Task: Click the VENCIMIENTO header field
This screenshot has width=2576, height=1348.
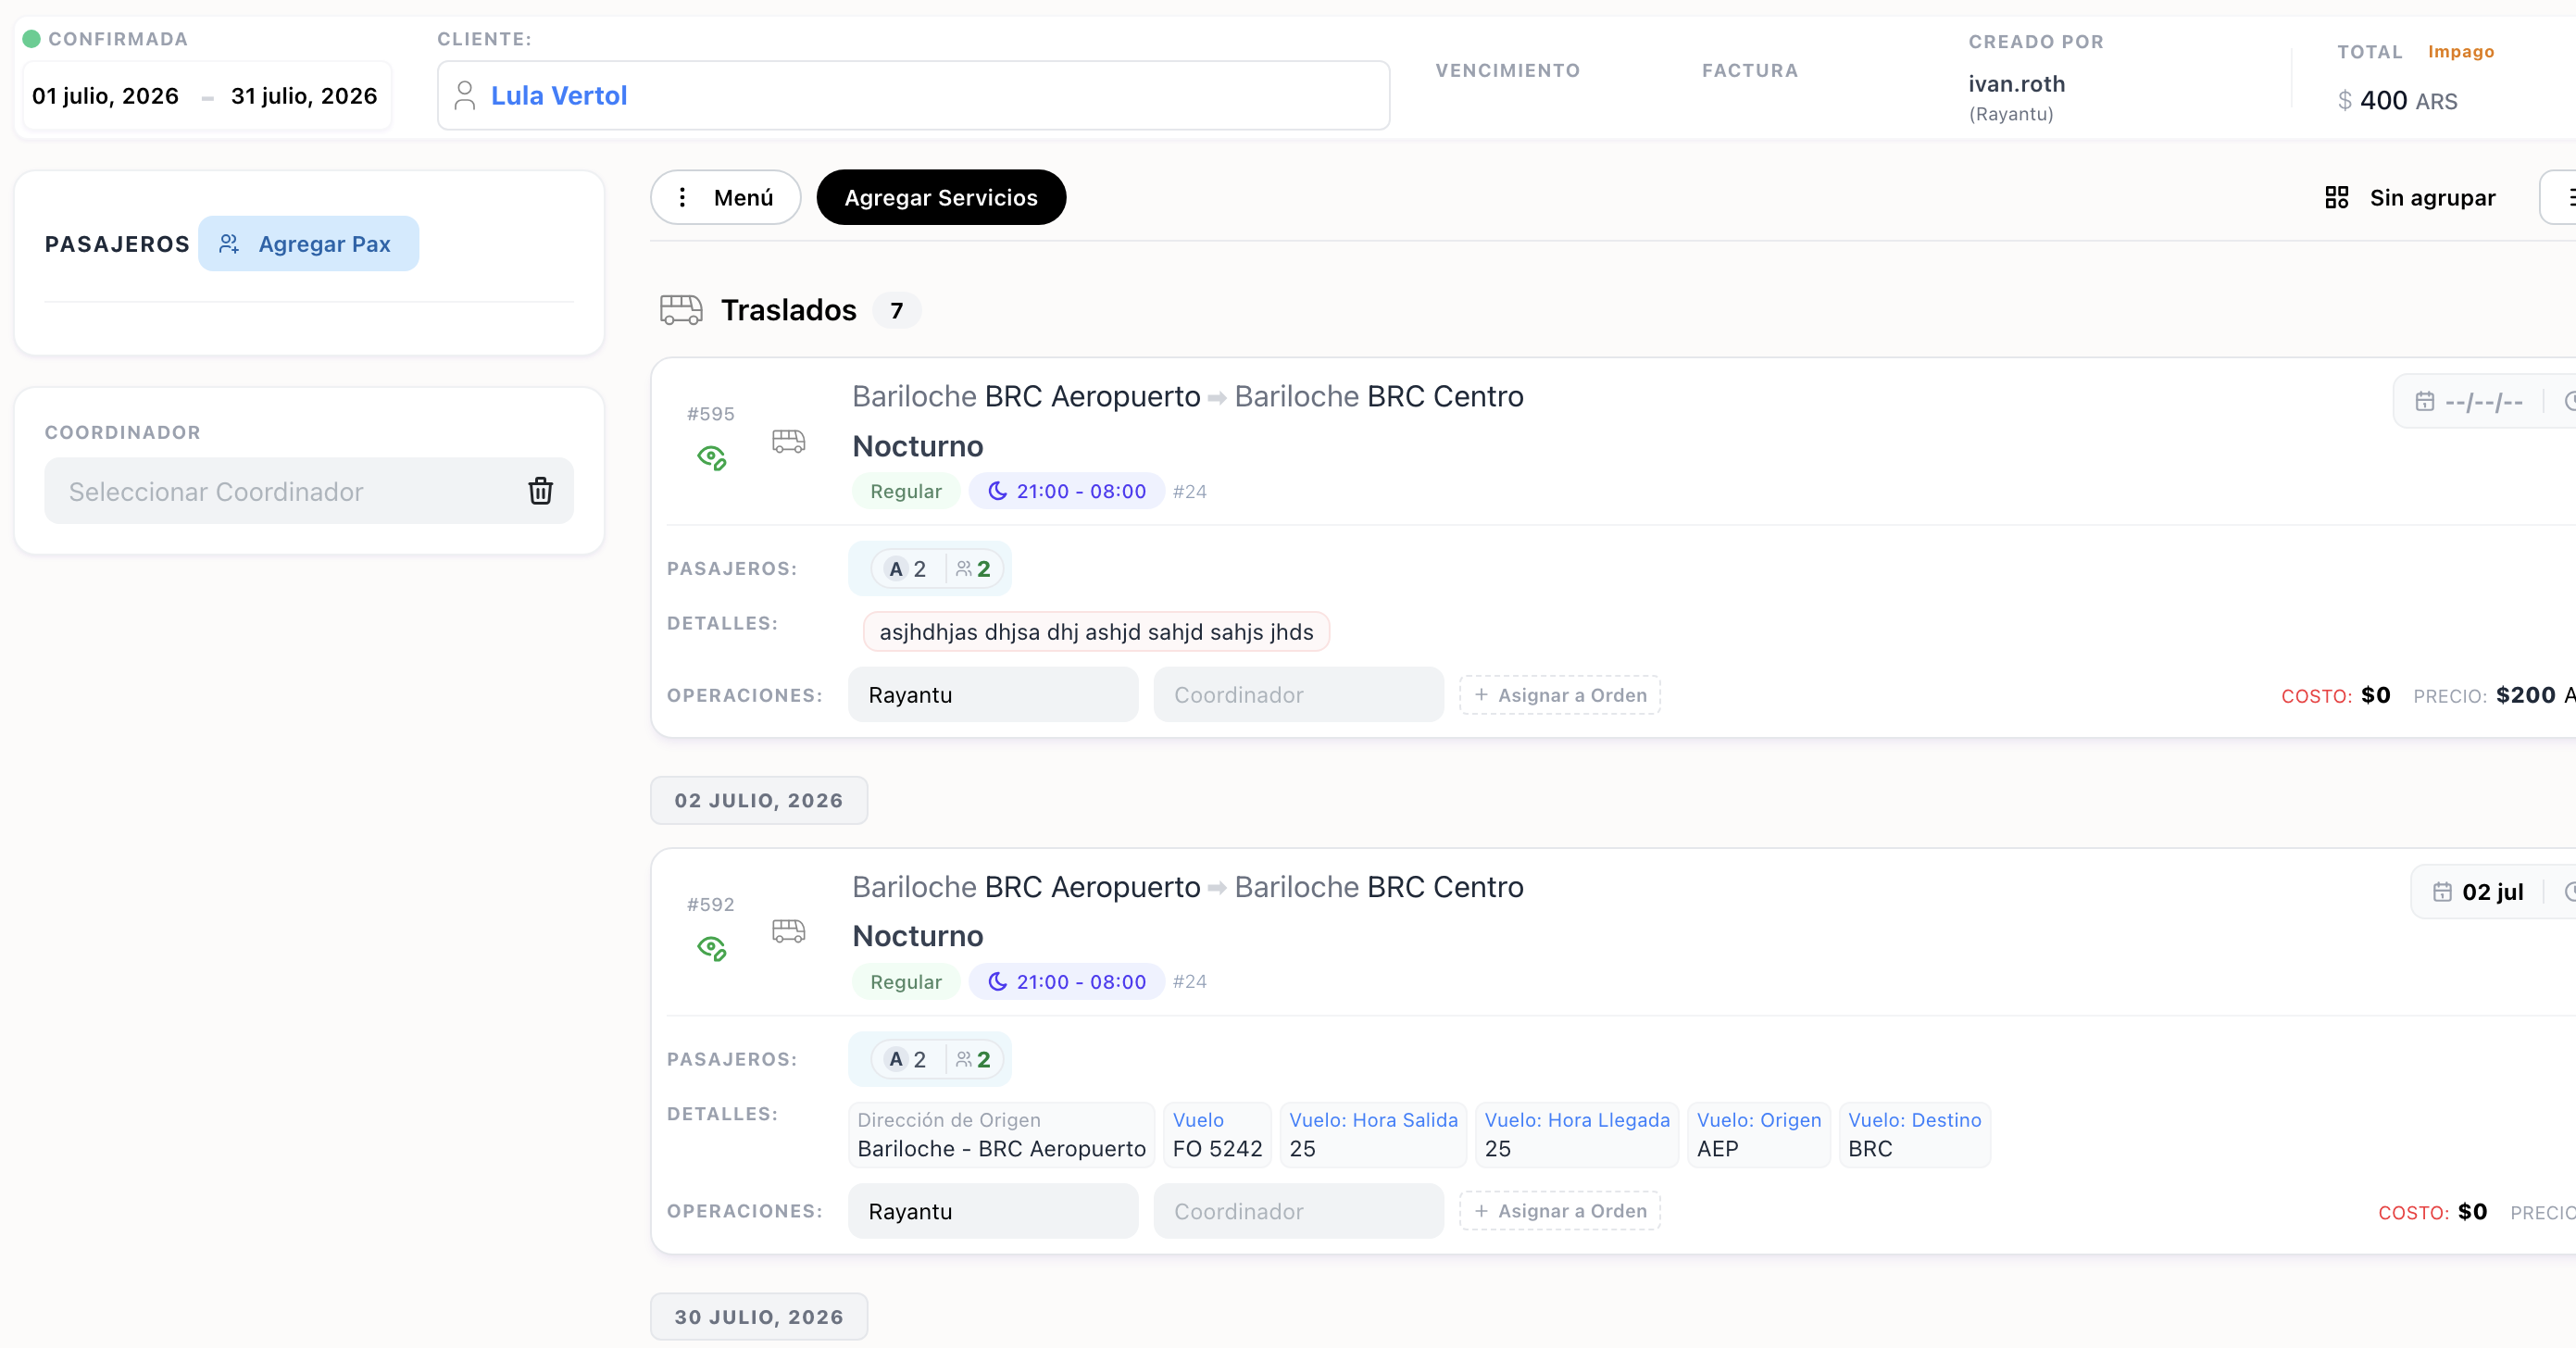Action: pos(1507,71)
